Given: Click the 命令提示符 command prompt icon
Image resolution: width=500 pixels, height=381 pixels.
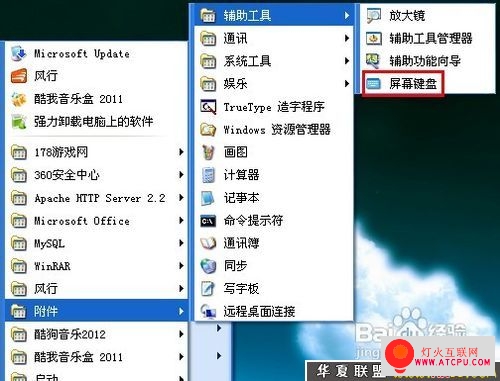Looking at the screenshot, I should pos(208,221).
